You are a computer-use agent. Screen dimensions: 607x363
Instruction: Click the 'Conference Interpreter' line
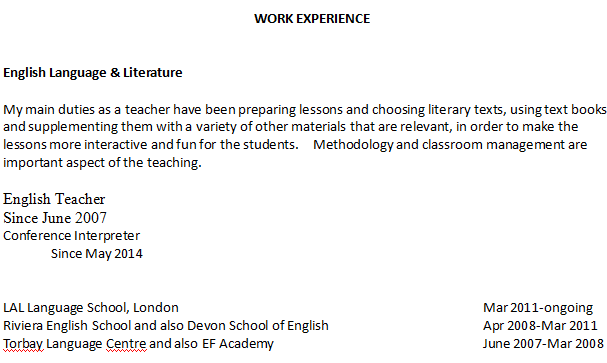pos(71,236)
